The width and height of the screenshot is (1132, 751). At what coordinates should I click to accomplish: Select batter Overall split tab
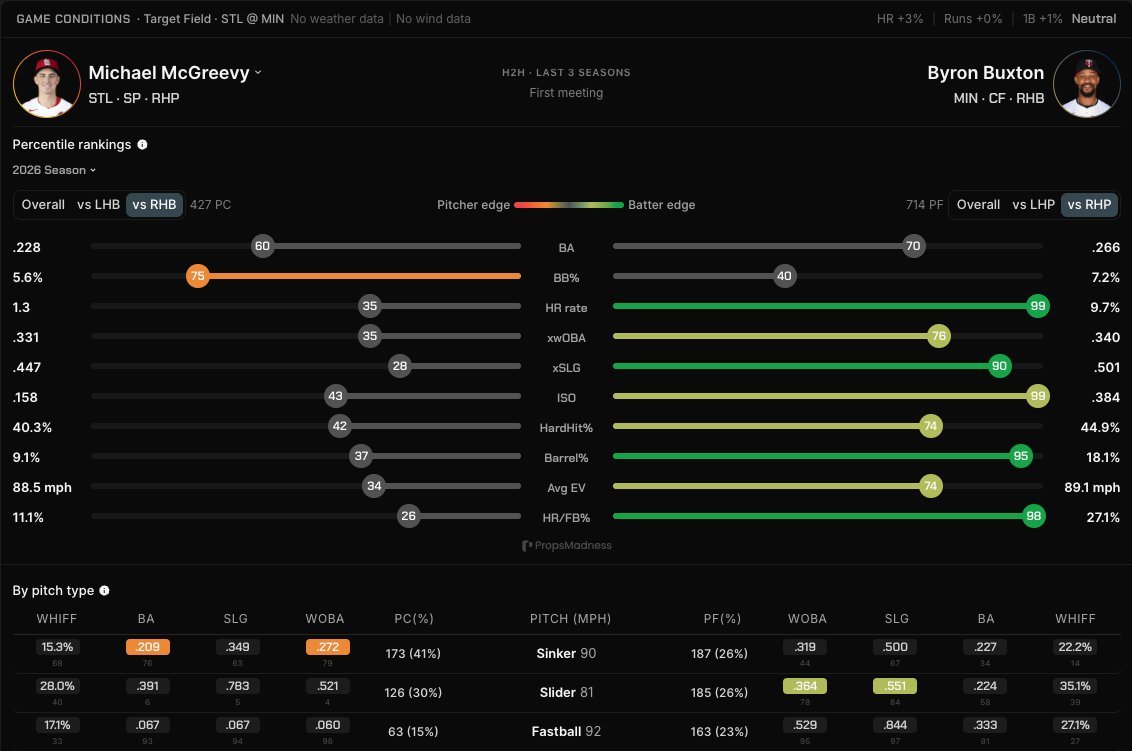[x=978, y=204]
